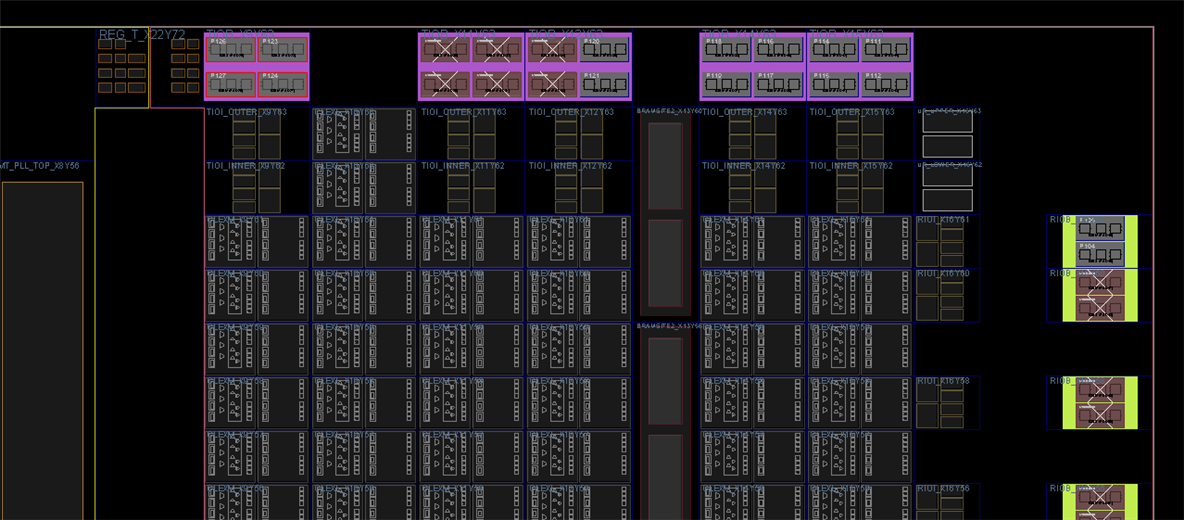
Task: Select I/O pad P127
Action: click(x=231, y=85)
